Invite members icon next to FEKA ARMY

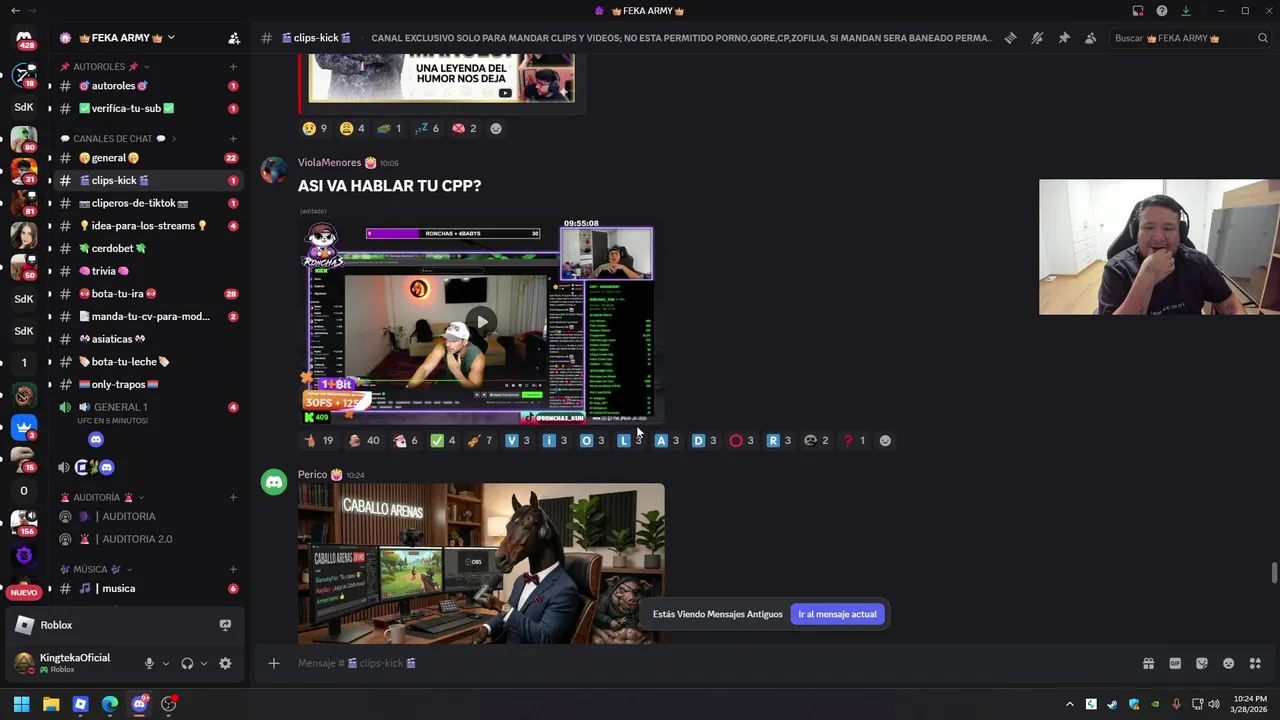(x=234, y=38)
